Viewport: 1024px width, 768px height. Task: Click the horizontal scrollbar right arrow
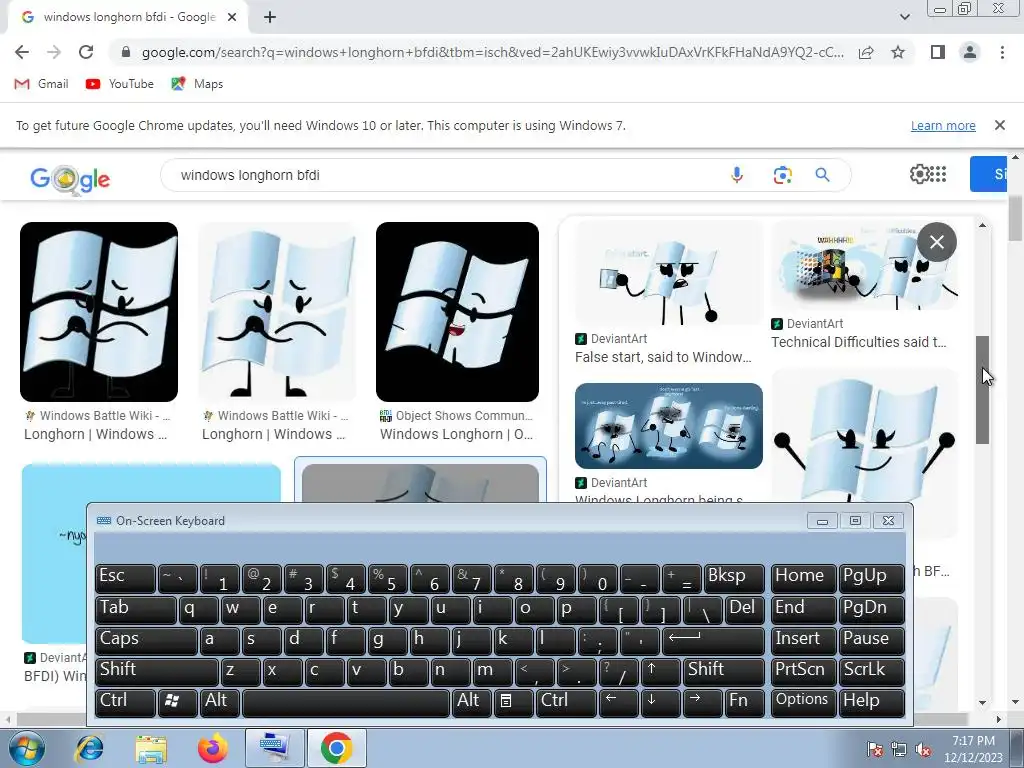tap(998, 719)
